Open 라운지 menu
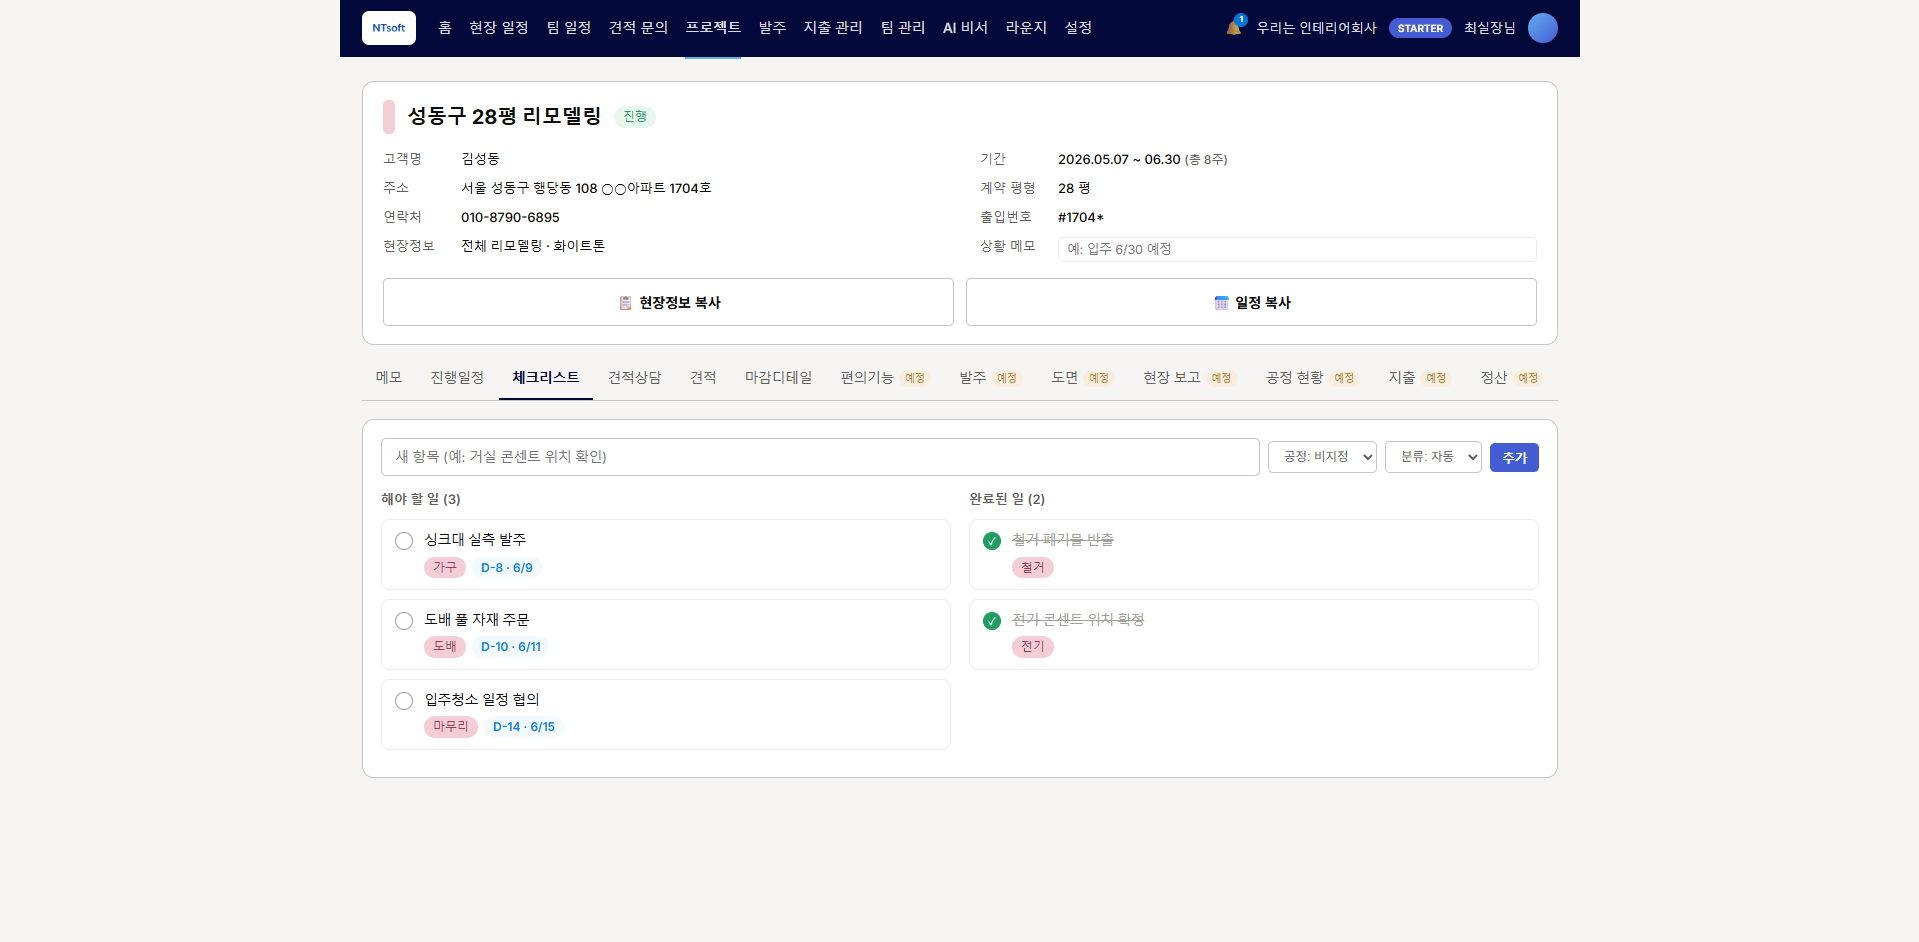This screenshot has height=942, width=1919. tap(1026, 28)
